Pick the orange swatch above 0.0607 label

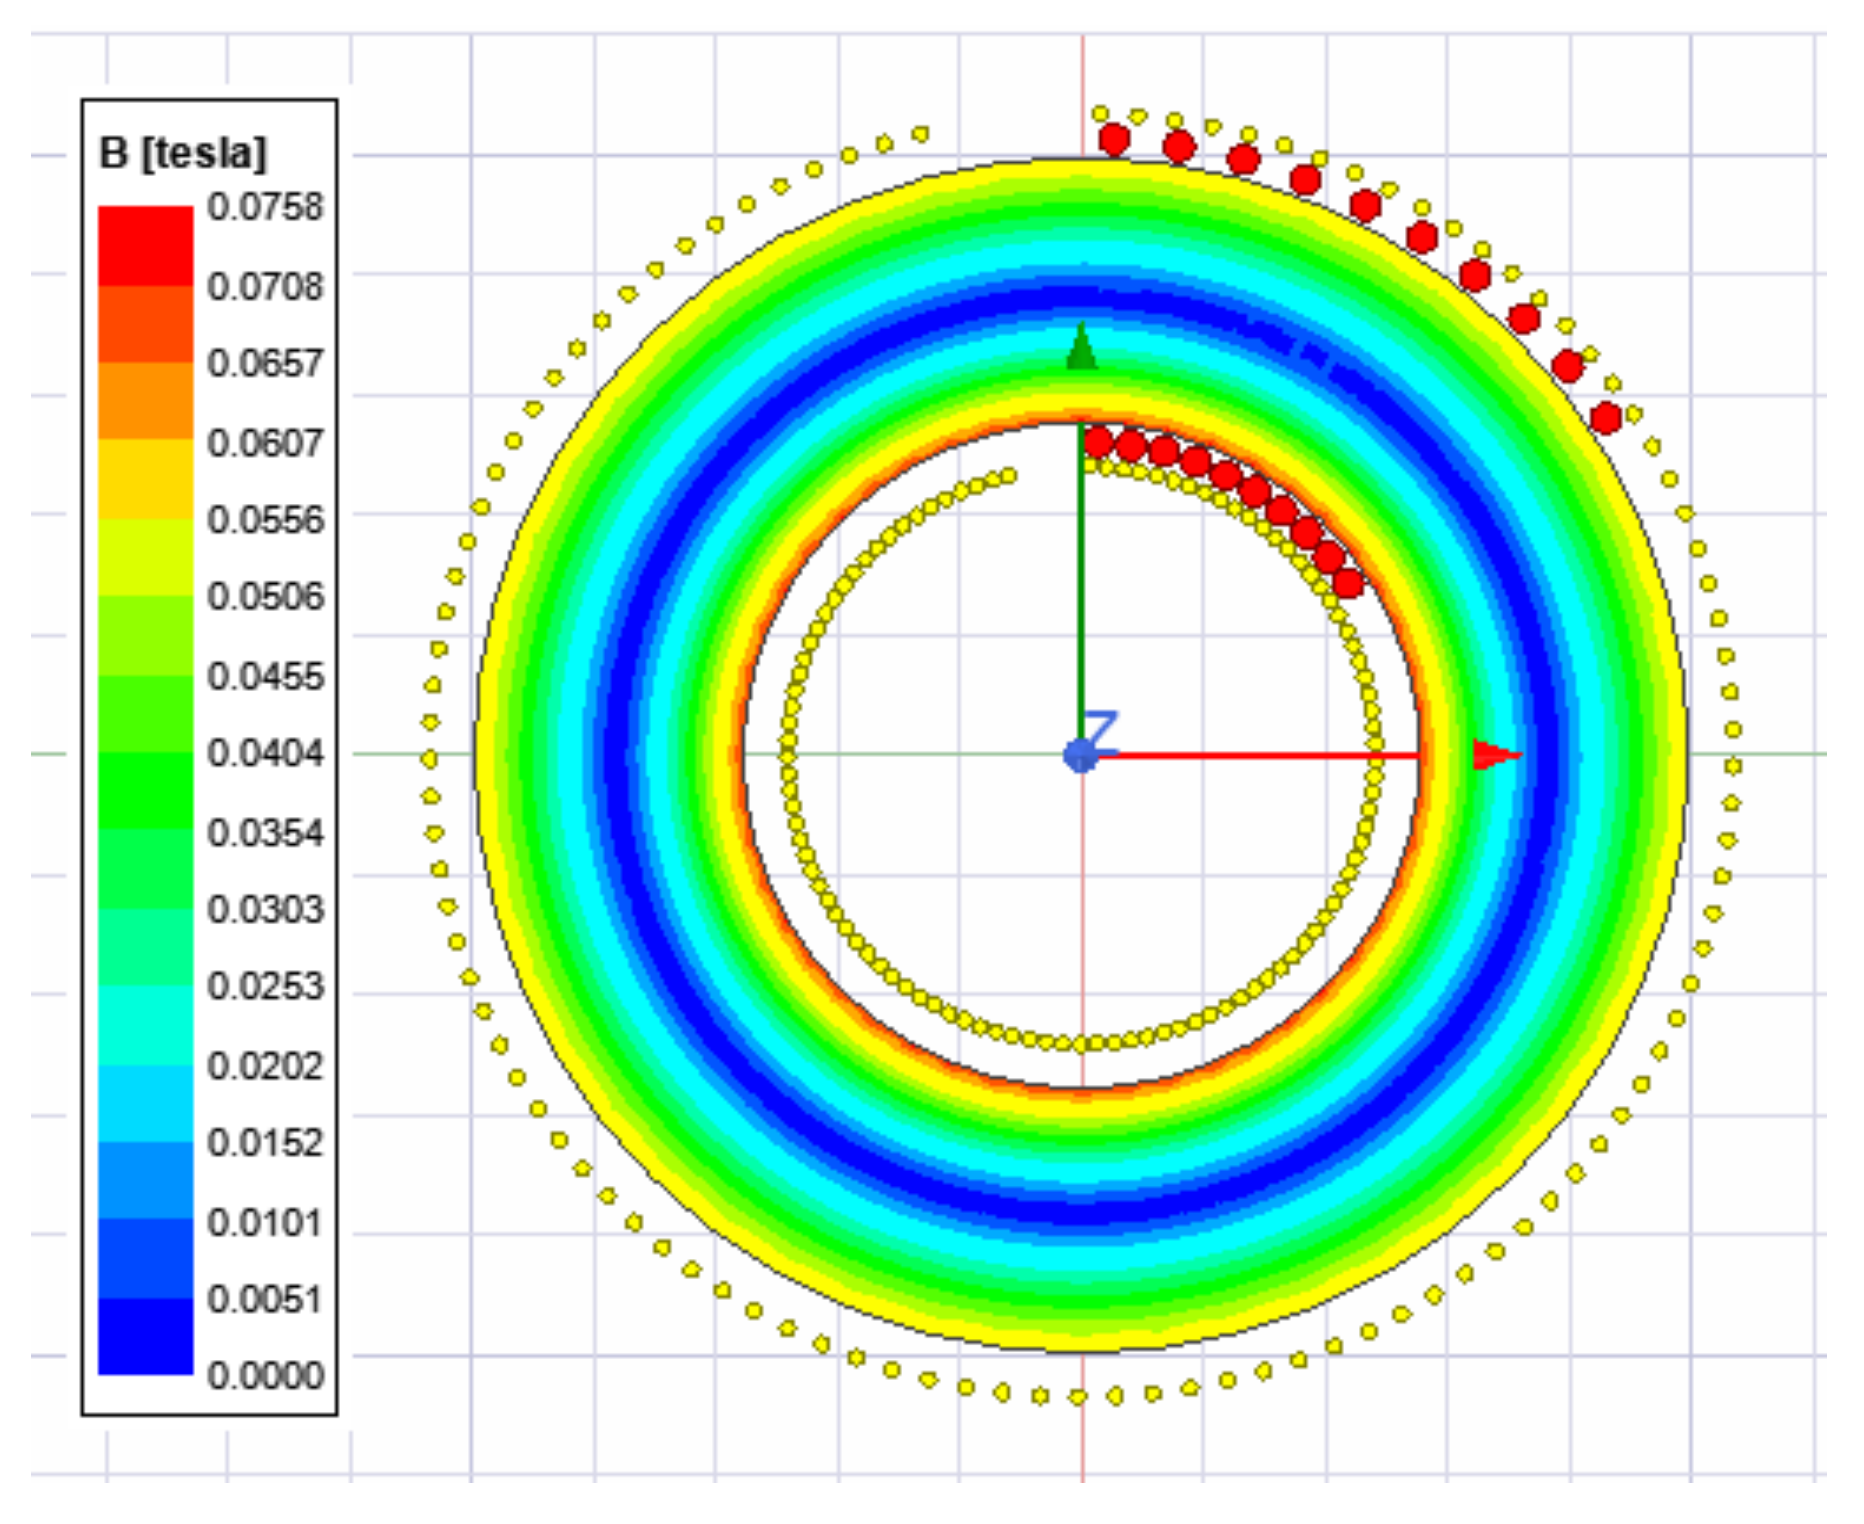click(x=145, y=400)
